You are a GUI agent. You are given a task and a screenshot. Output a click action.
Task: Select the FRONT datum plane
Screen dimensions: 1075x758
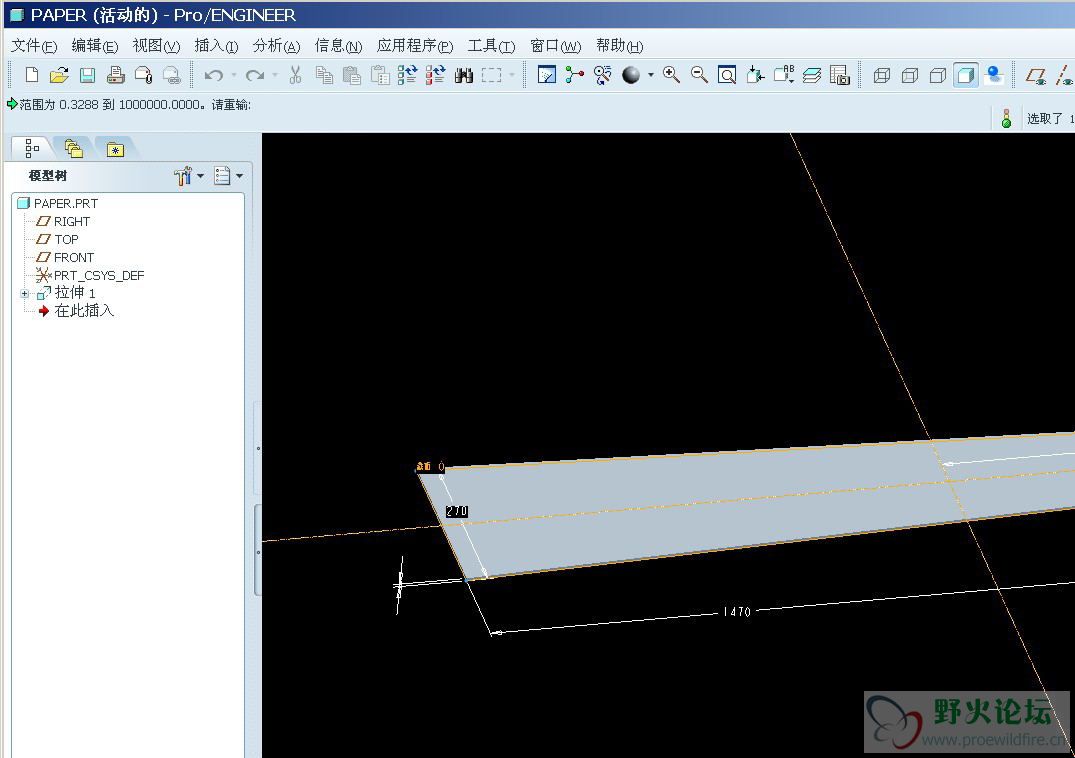[65, 257]
